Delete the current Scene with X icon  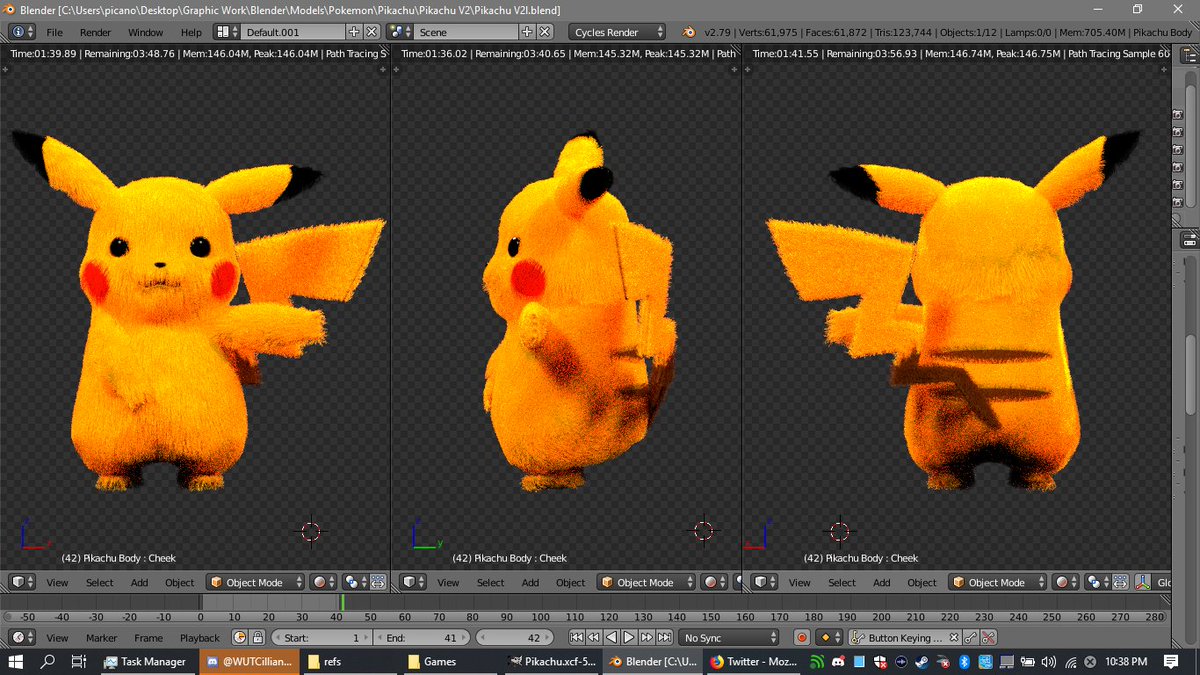[x=544, y=32]
